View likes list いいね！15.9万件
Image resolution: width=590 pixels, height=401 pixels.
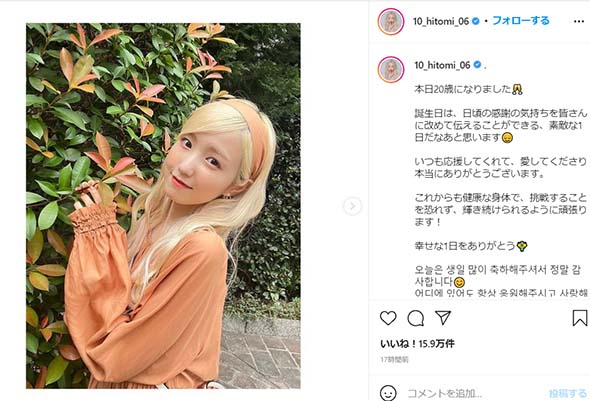pos(417,343)
